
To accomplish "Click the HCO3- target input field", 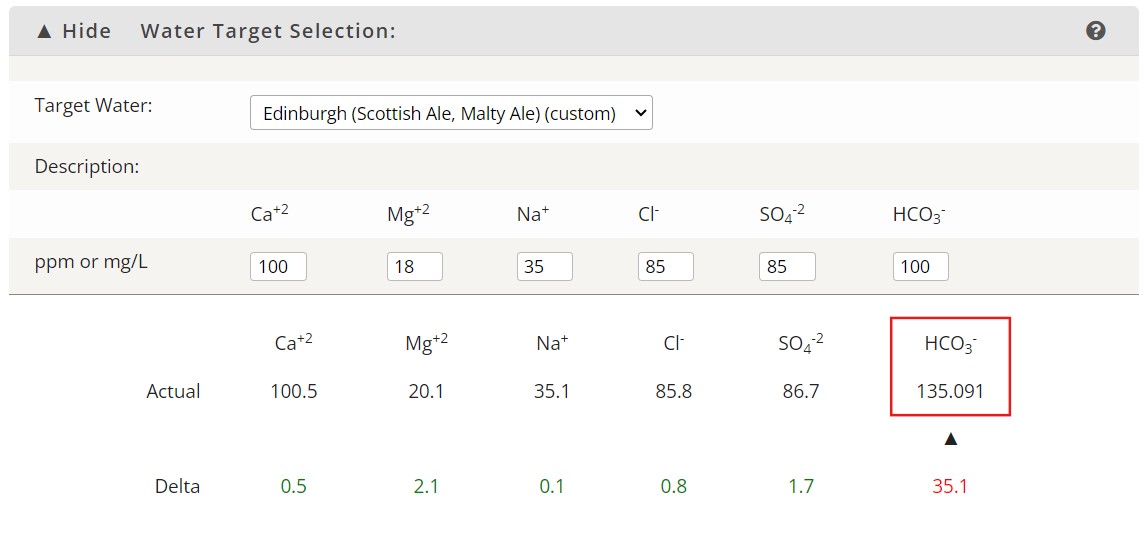I will pos(921,266).
